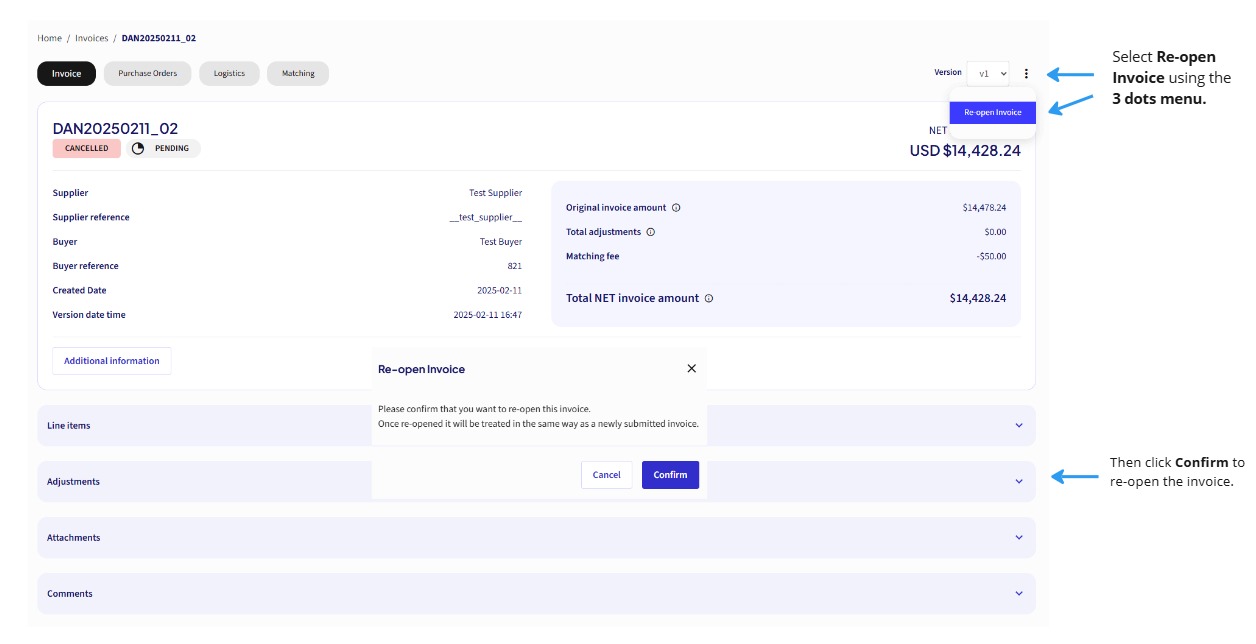Screen dimensions: 1256x644
Task: Click DAN20250211_02 in the breadcrumb
Action: (159, 38)
